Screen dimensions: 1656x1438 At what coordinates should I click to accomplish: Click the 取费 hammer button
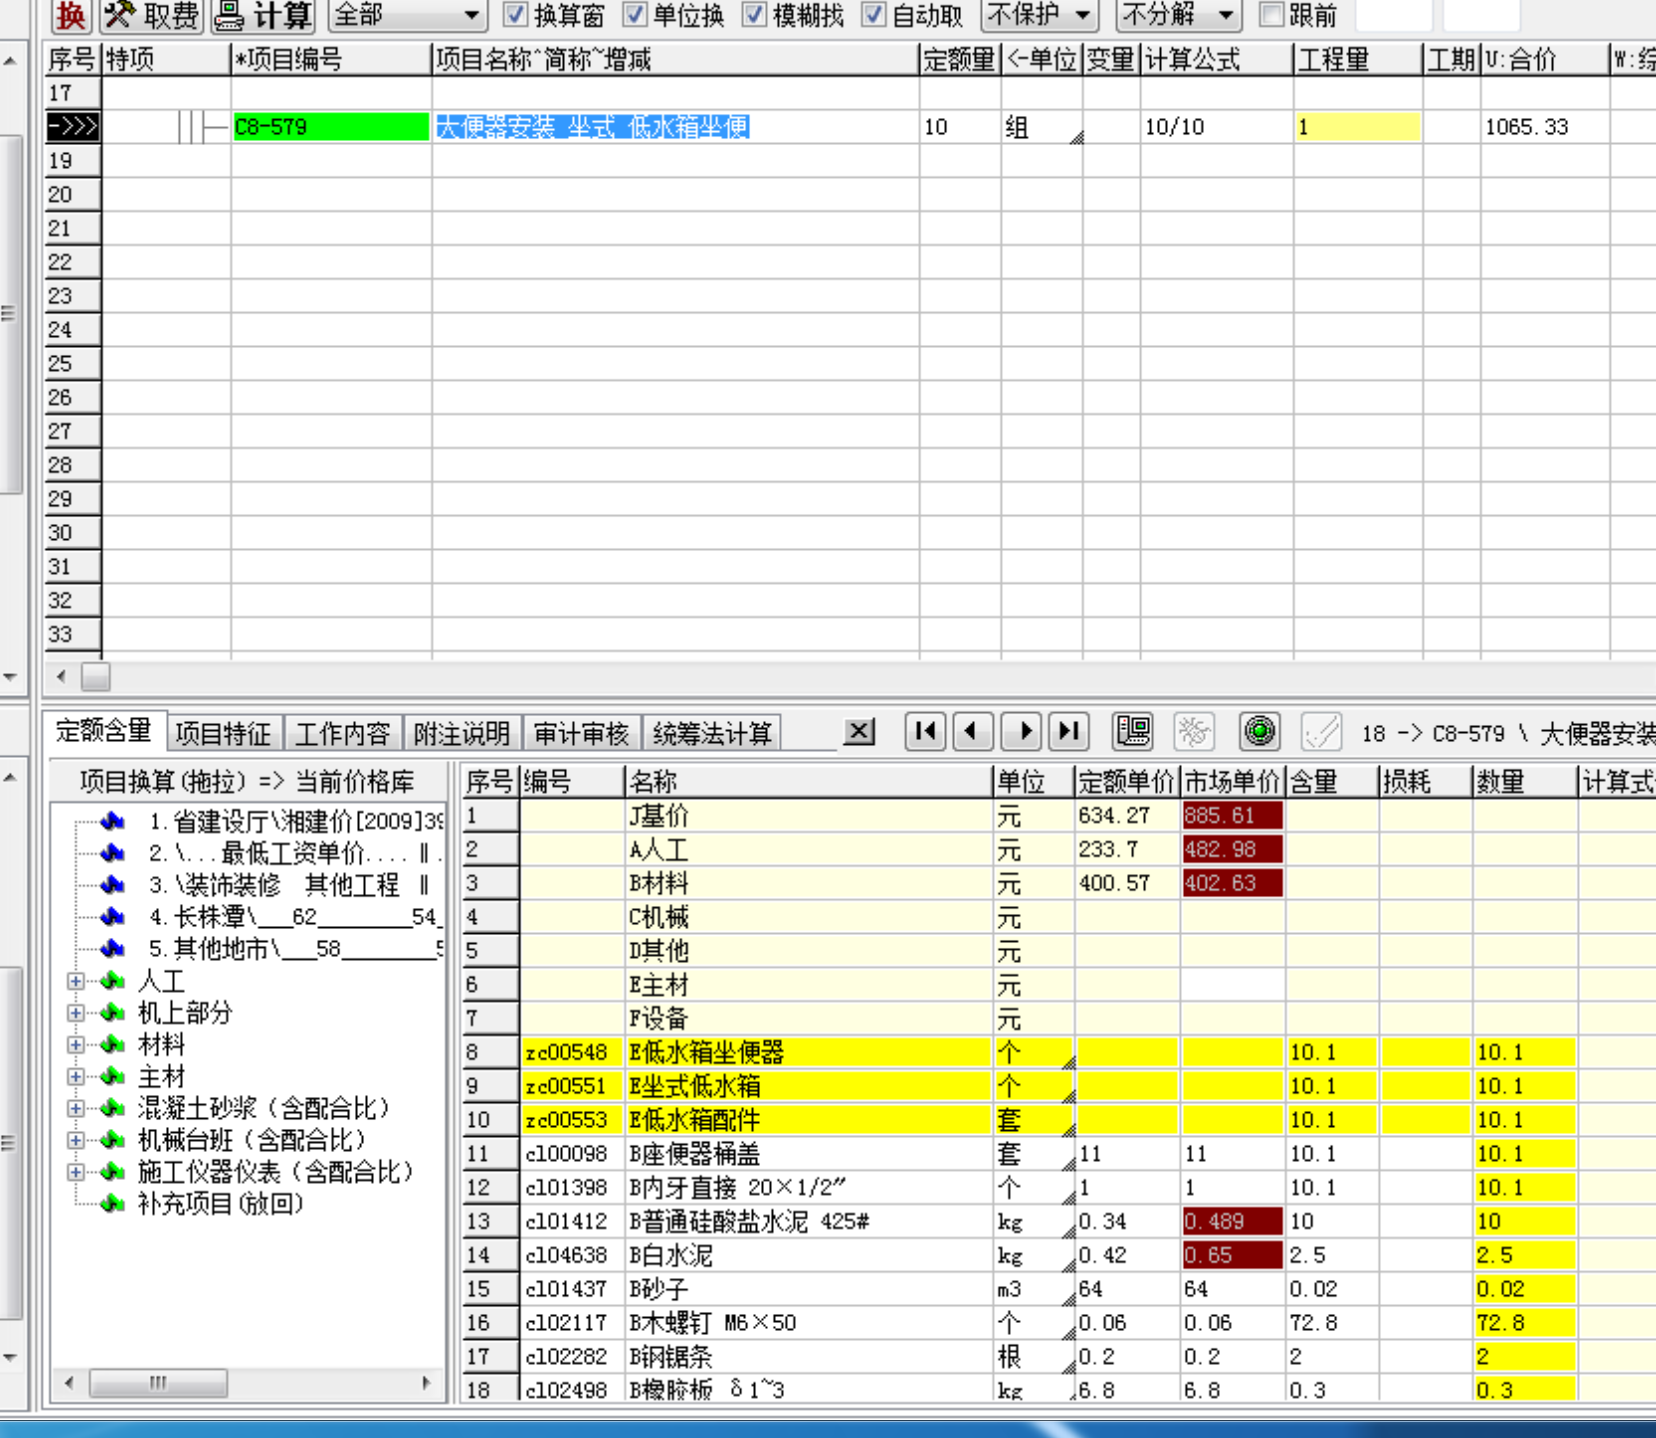[x=152, y=15]
